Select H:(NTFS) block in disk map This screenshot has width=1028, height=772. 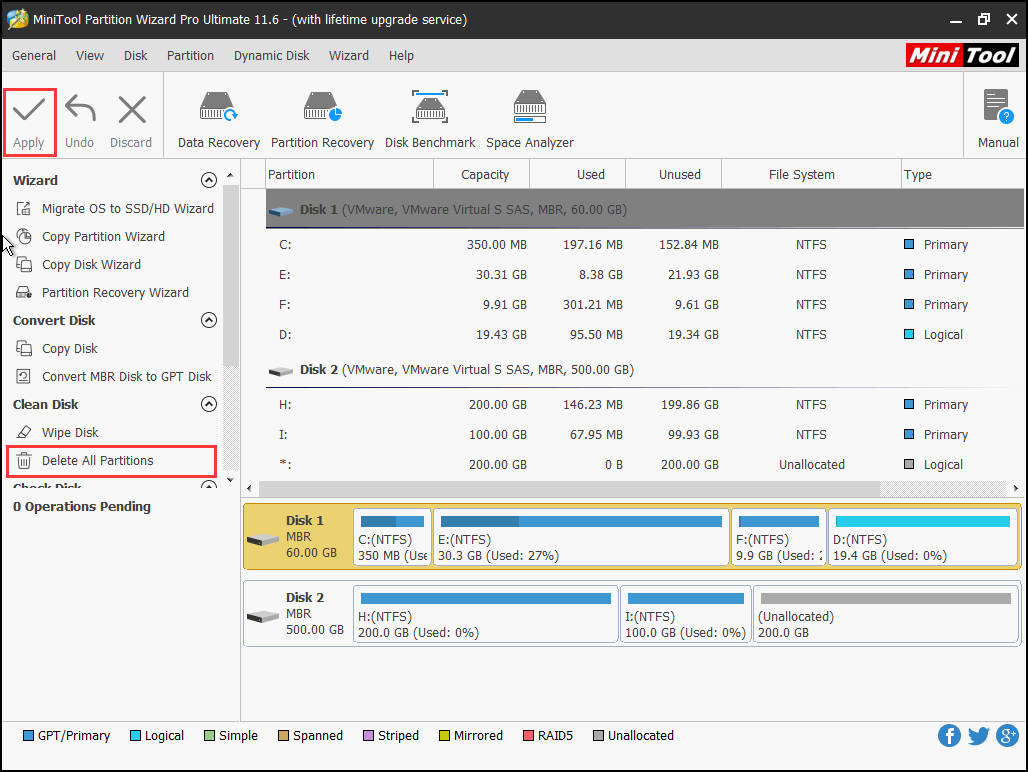(x=485, y=614)
